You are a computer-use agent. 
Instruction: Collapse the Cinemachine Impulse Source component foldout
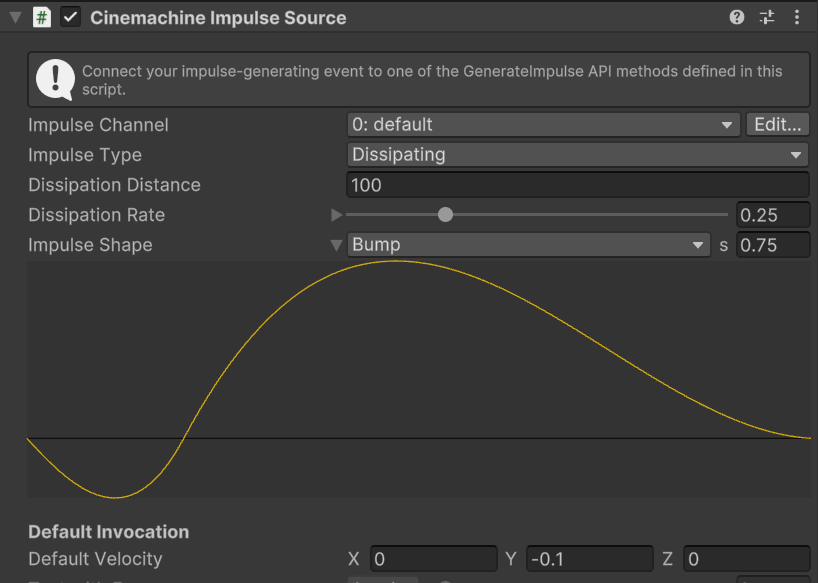coord(15,18)
